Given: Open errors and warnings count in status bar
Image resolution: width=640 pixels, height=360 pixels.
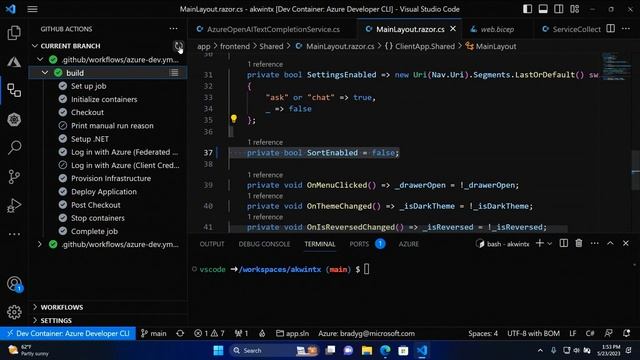Looking at the screenshot, I should click(209, 333).
